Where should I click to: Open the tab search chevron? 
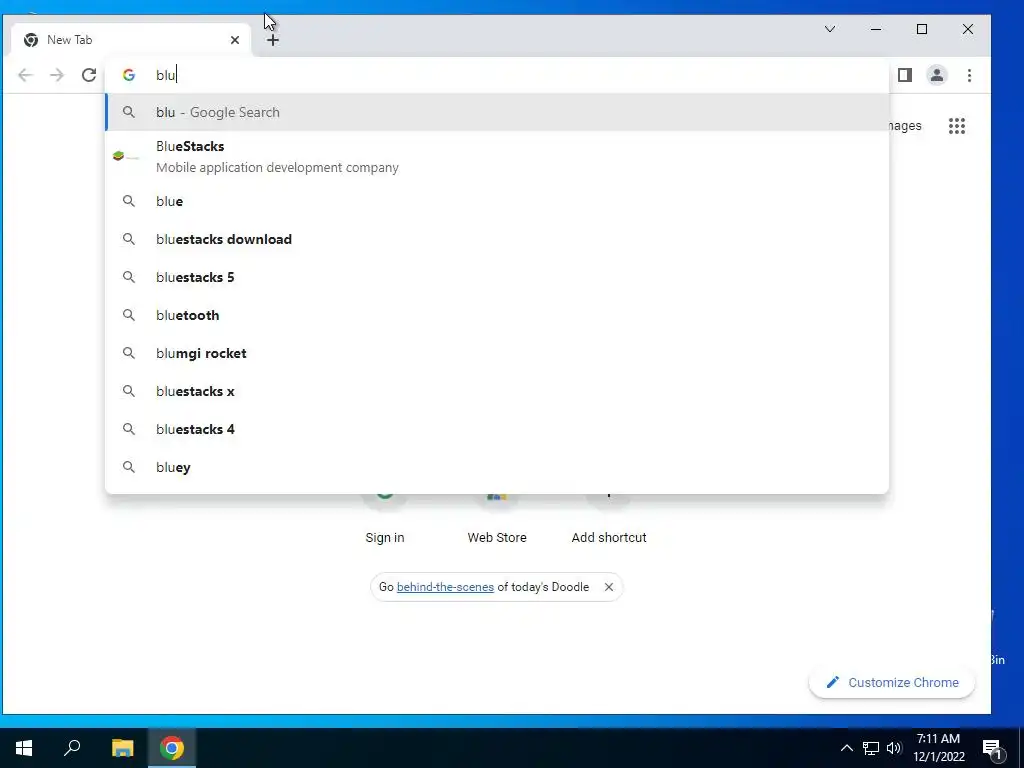click(x=830, y=29)
